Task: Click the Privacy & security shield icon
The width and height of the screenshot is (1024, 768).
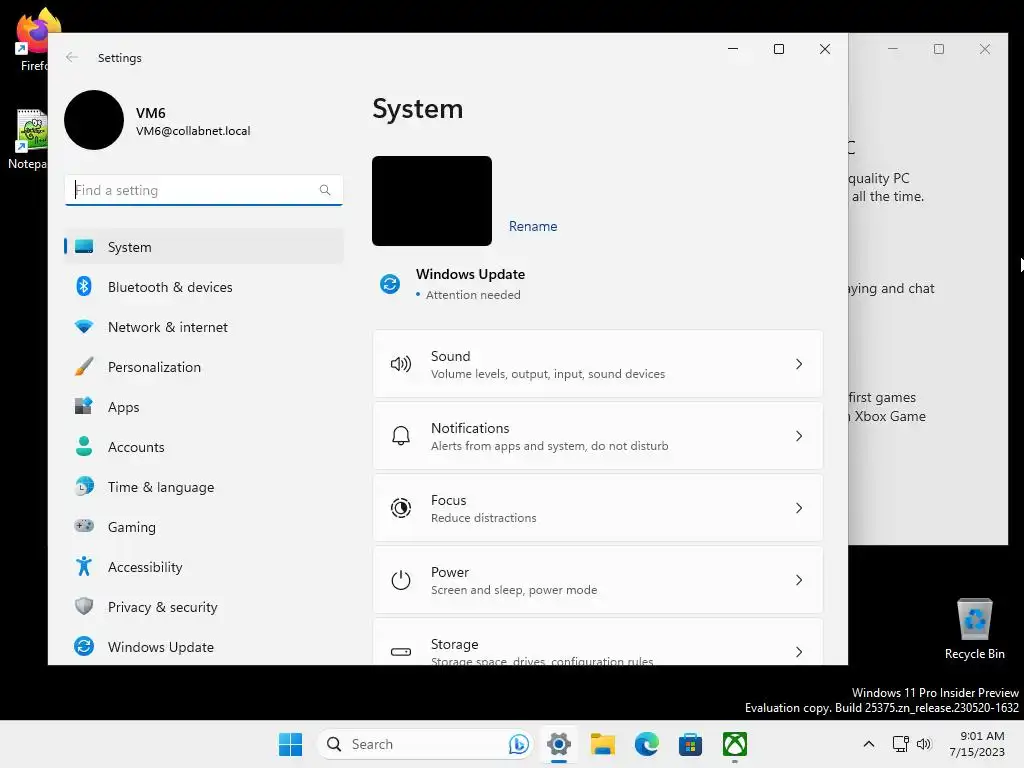Action: [x=84, y=606]
